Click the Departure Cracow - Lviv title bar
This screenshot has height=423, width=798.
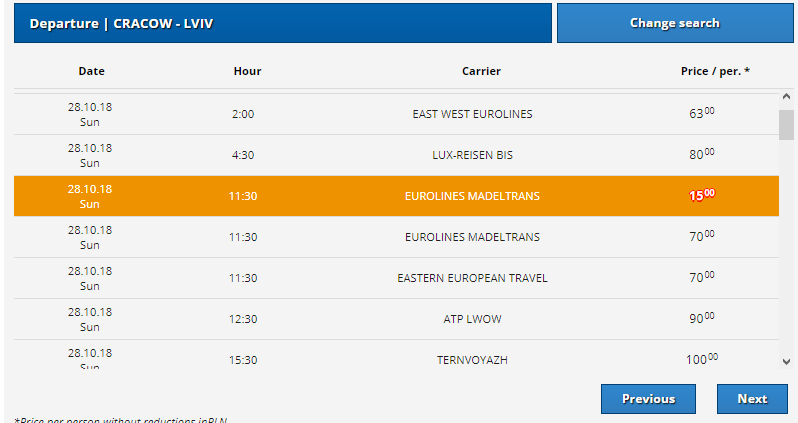pyautogui.click(x=282, y=23)
